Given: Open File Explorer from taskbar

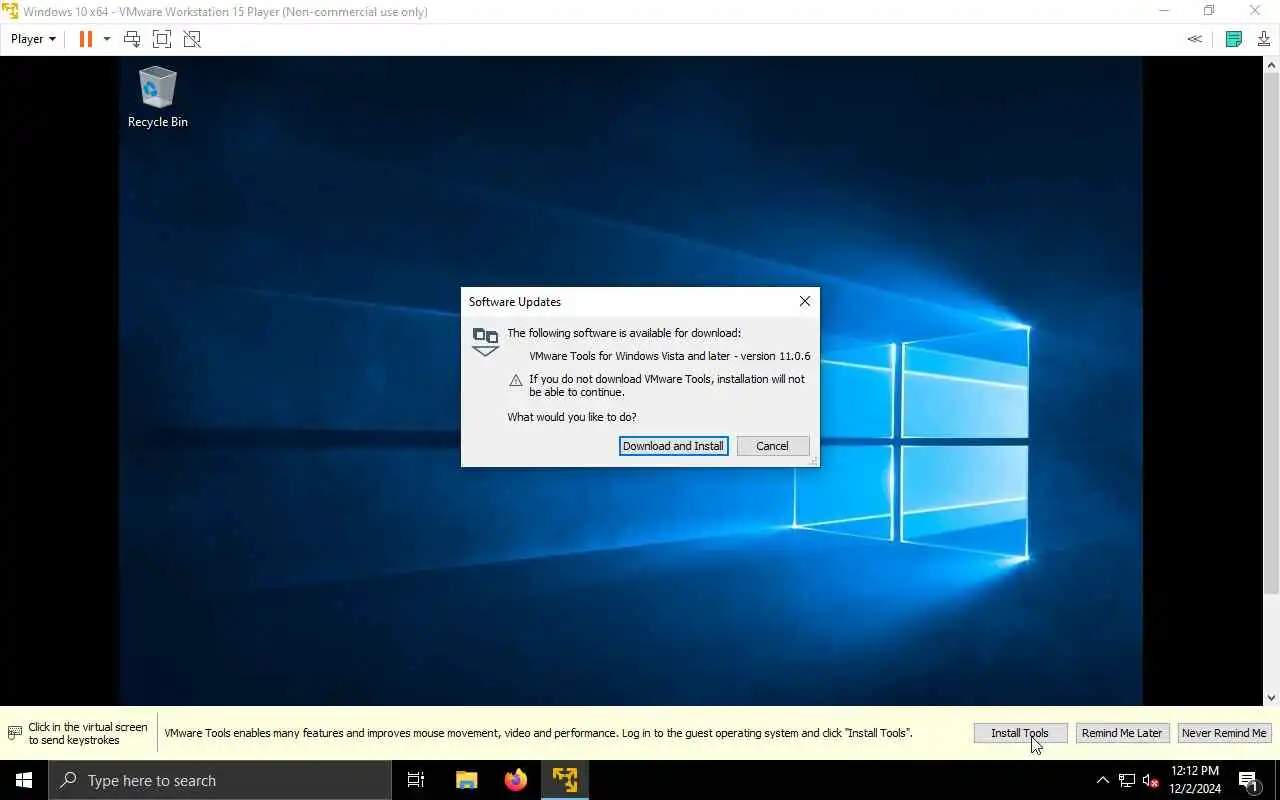Looking at the screenshot, I should 466,780.
